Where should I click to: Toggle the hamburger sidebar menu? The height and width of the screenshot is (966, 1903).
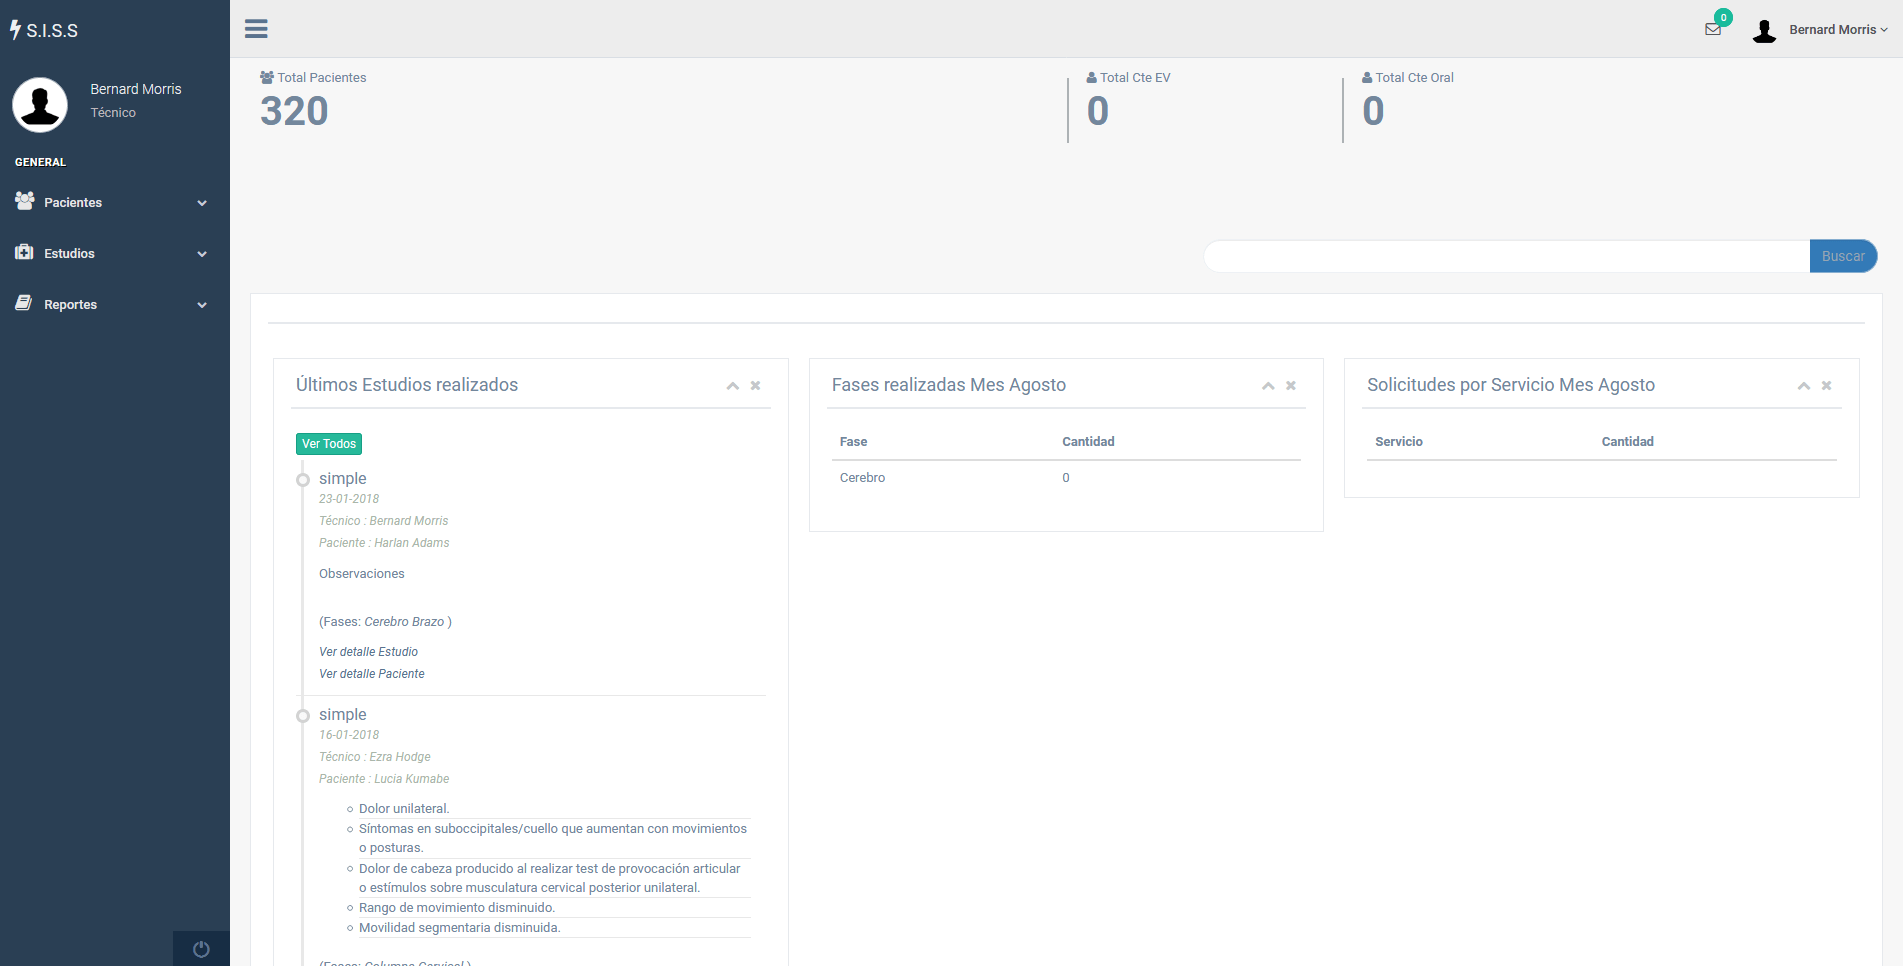point(256,29)
